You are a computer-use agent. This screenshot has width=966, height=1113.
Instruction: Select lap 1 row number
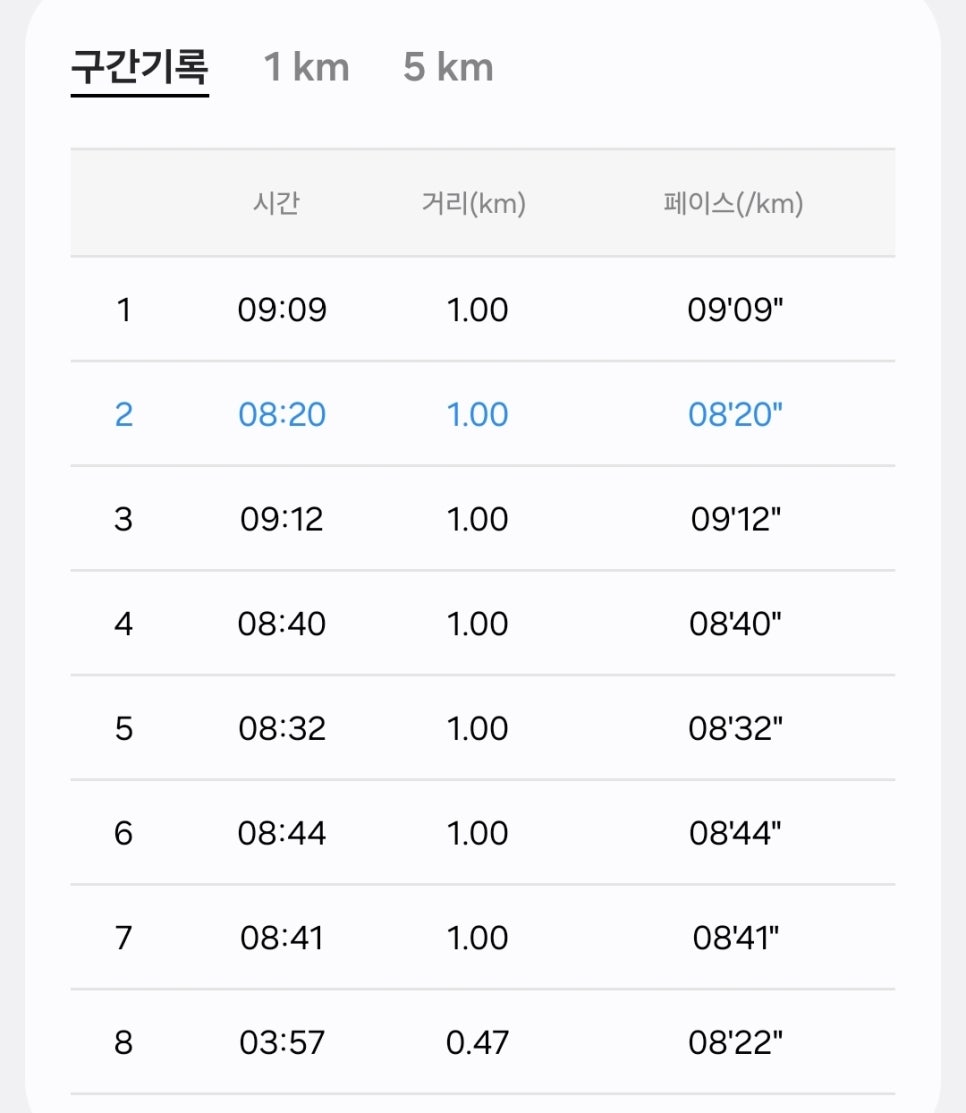pyautogui.click(x=124, y=310)
